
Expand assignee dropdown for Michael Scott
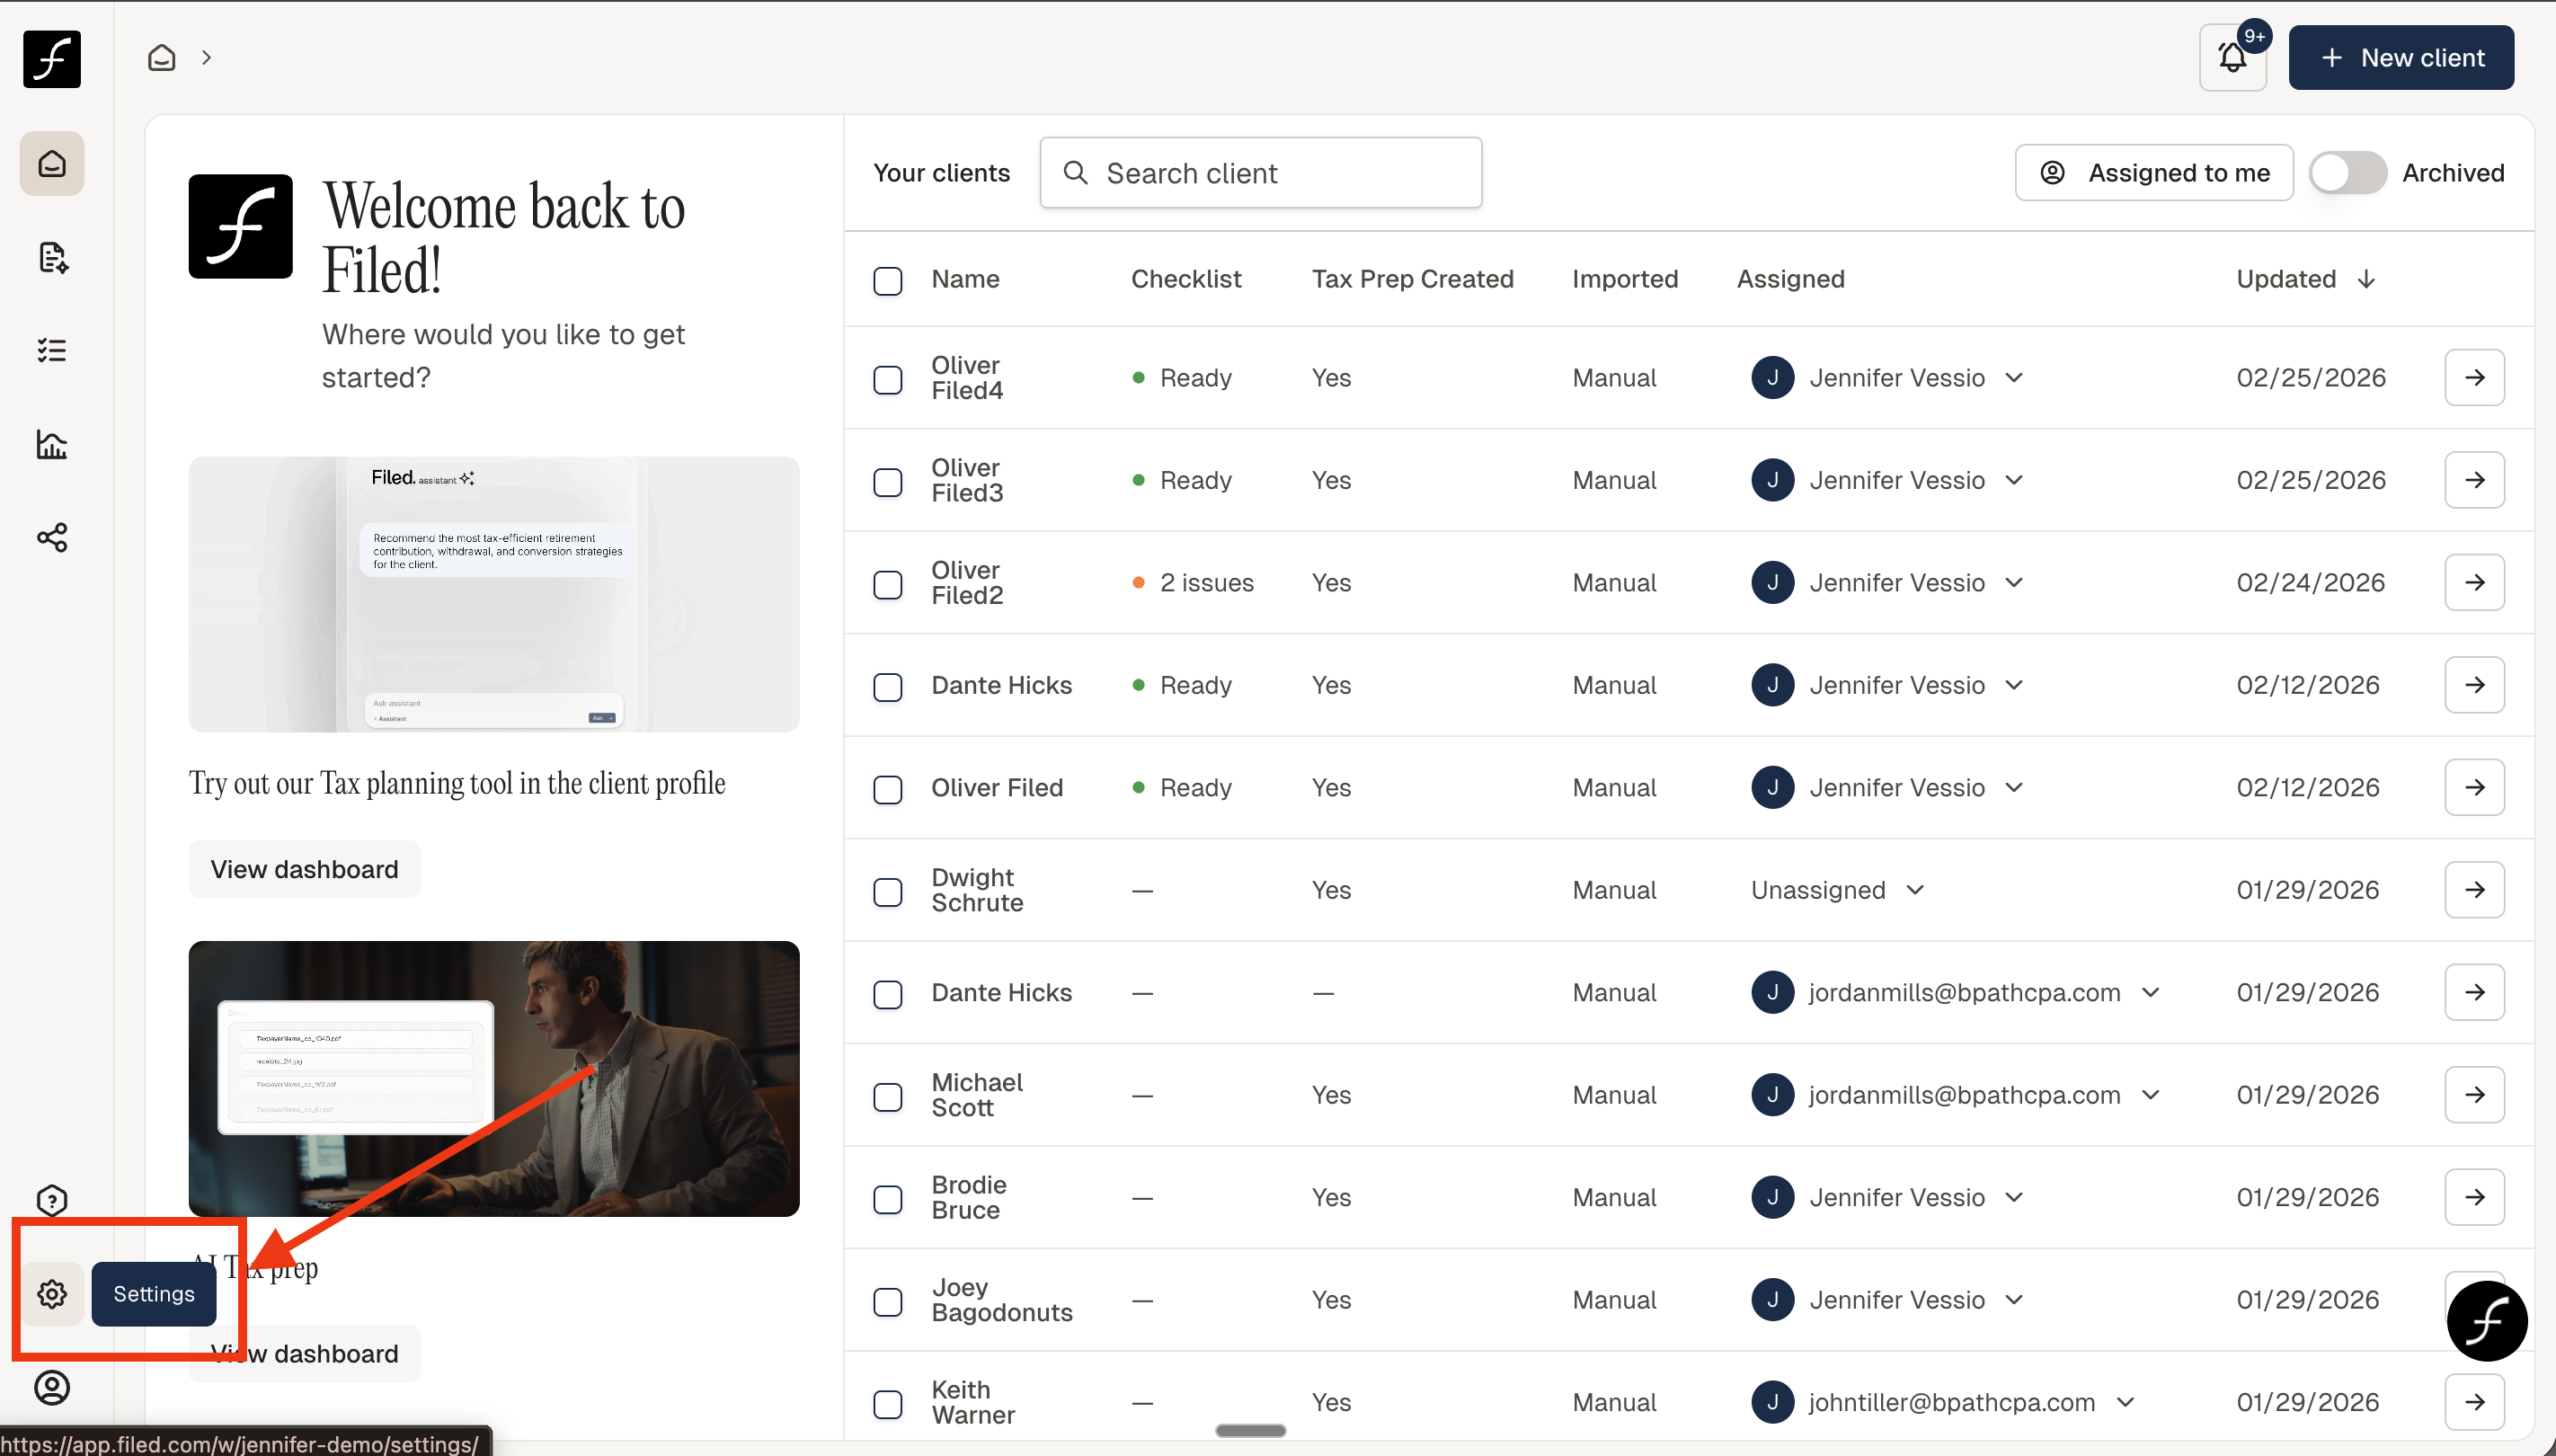click(x=2150, y=1095)
